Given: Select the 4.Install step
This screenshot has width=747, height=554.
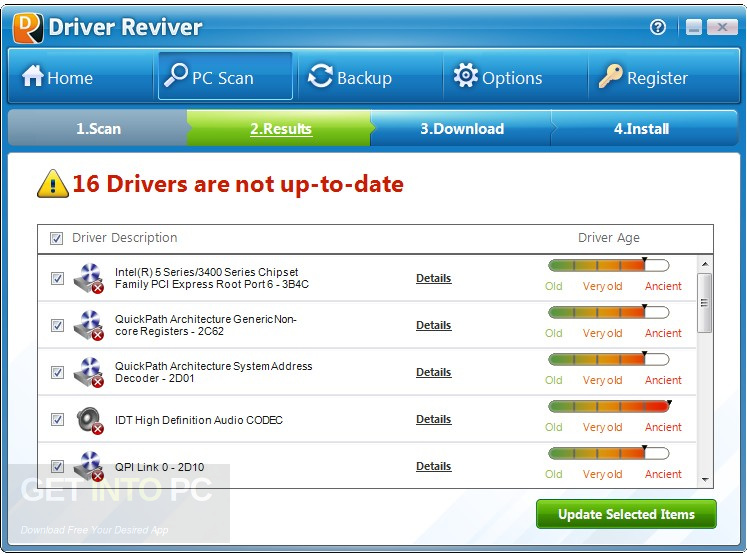Looking at the screenshot, I should coord(642,128).
